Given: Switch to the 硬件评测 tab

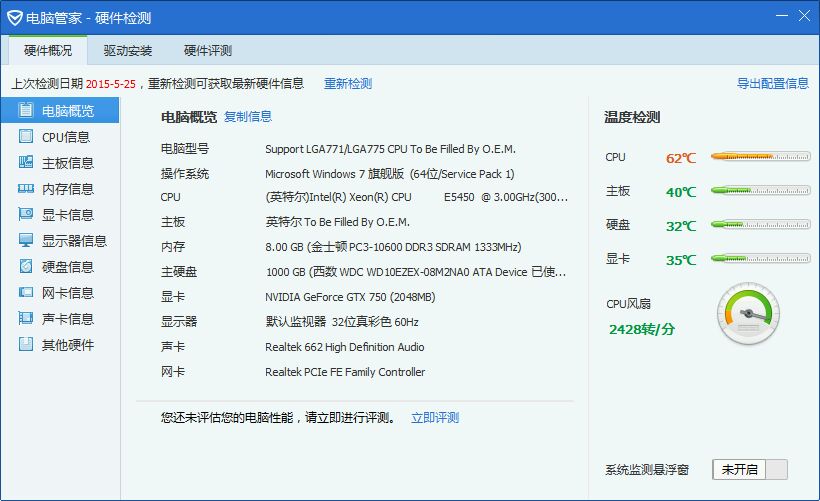Looking at the screenshot, I should pyautogui.click(x=208, y=50).
